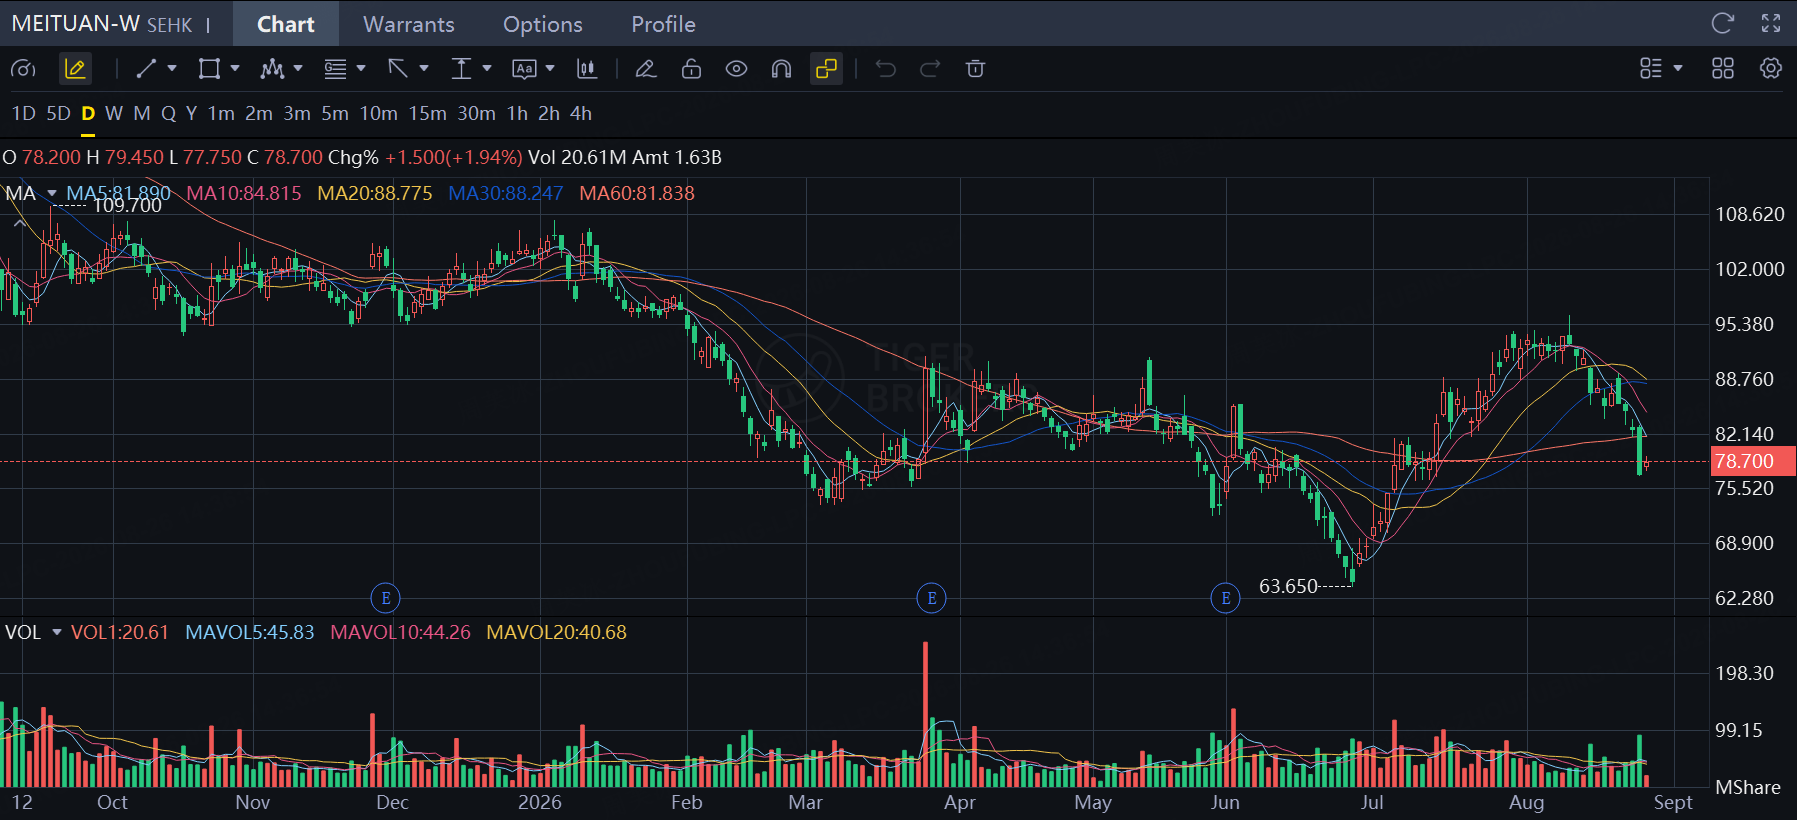Select the 1h interval
The image size is (1797, 820).
(517, 114)
